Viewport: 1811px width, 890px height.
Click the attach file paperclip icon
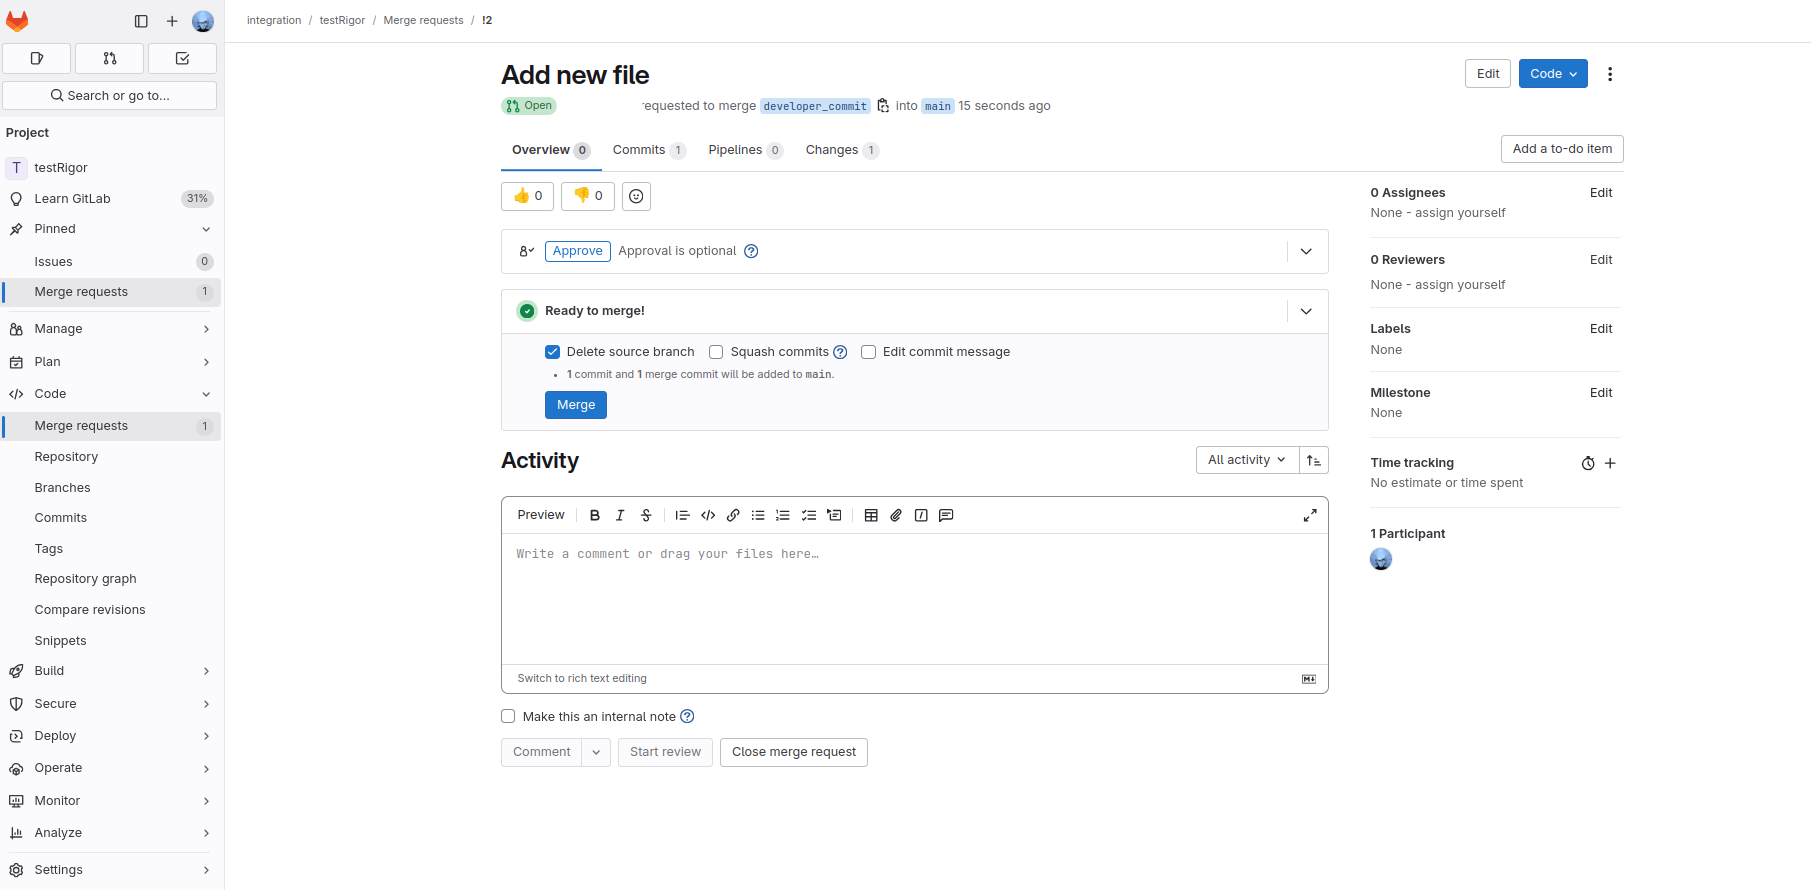[896, 516]
